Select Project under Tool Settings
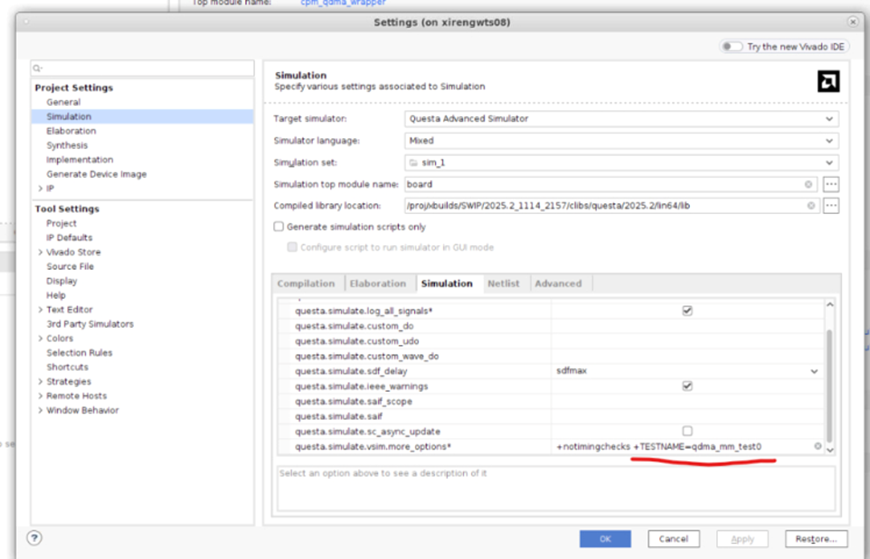 tap(62, 223)
